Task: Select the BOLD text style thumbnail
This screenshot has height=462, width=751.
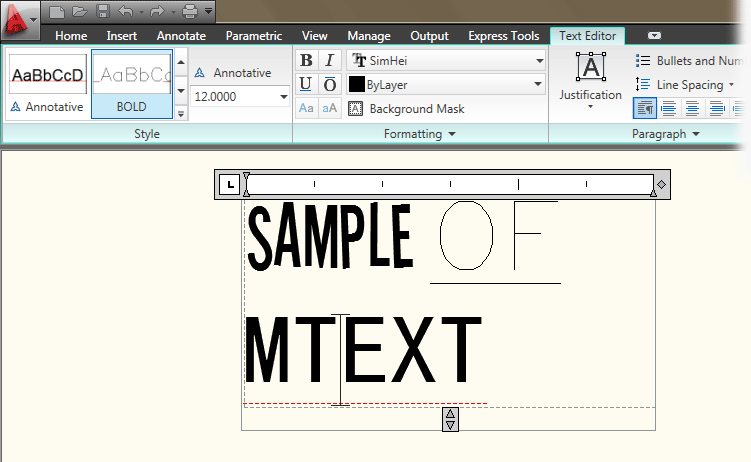Action: point(132,84)
